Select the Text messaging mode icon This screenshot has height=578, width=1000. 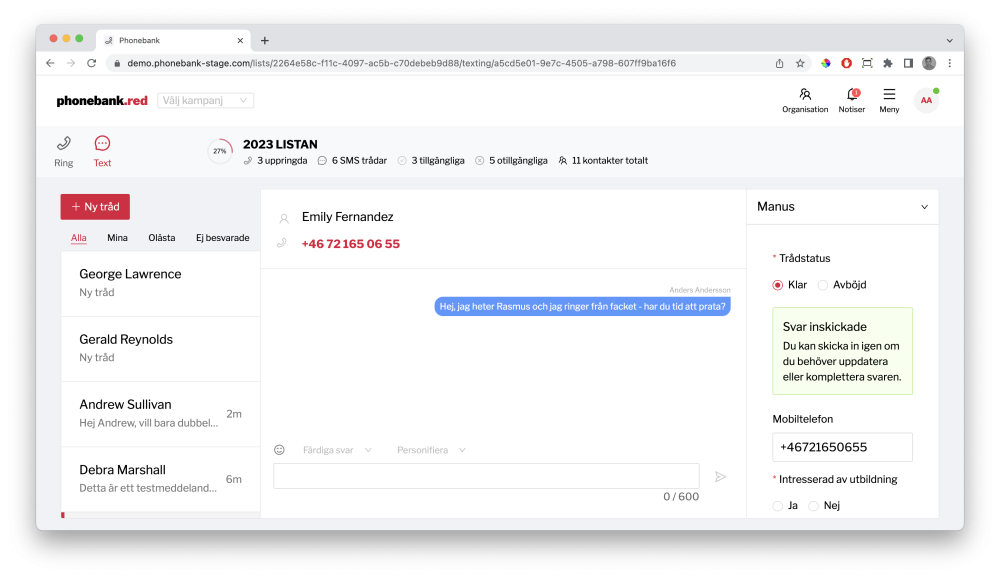[x=102, y=144]
